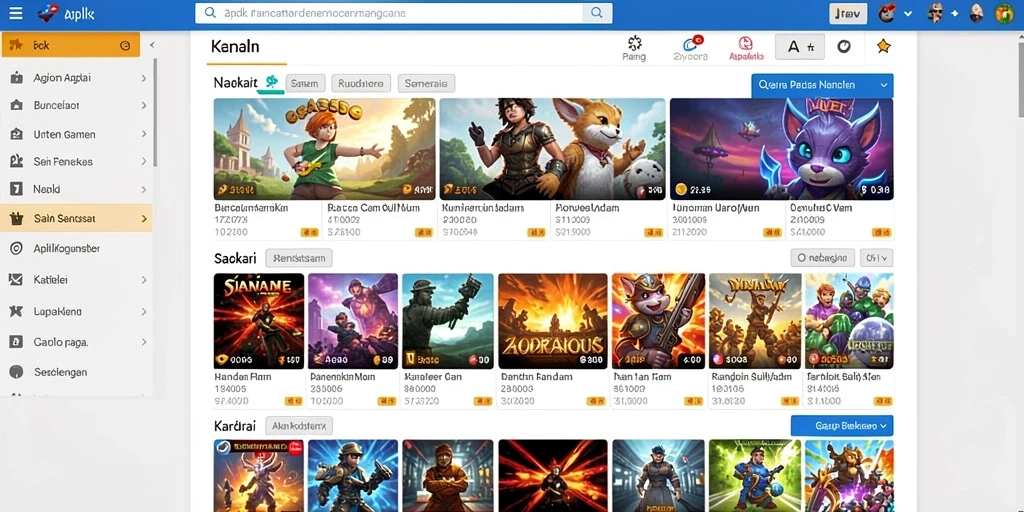The width and height of the screenshot is (1024, 512).
Task: Expand the Agion Agplai sidebar chevron
Action: point(144,78)
